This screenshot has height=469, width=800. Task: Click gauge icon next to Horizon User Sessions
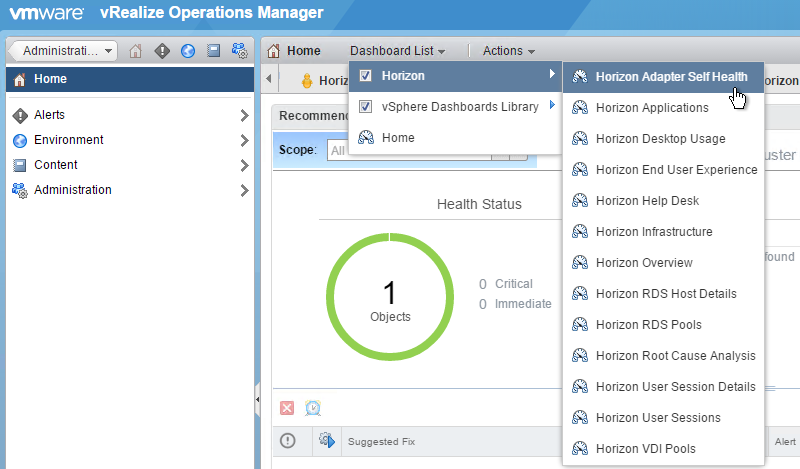tap(580, 417)
